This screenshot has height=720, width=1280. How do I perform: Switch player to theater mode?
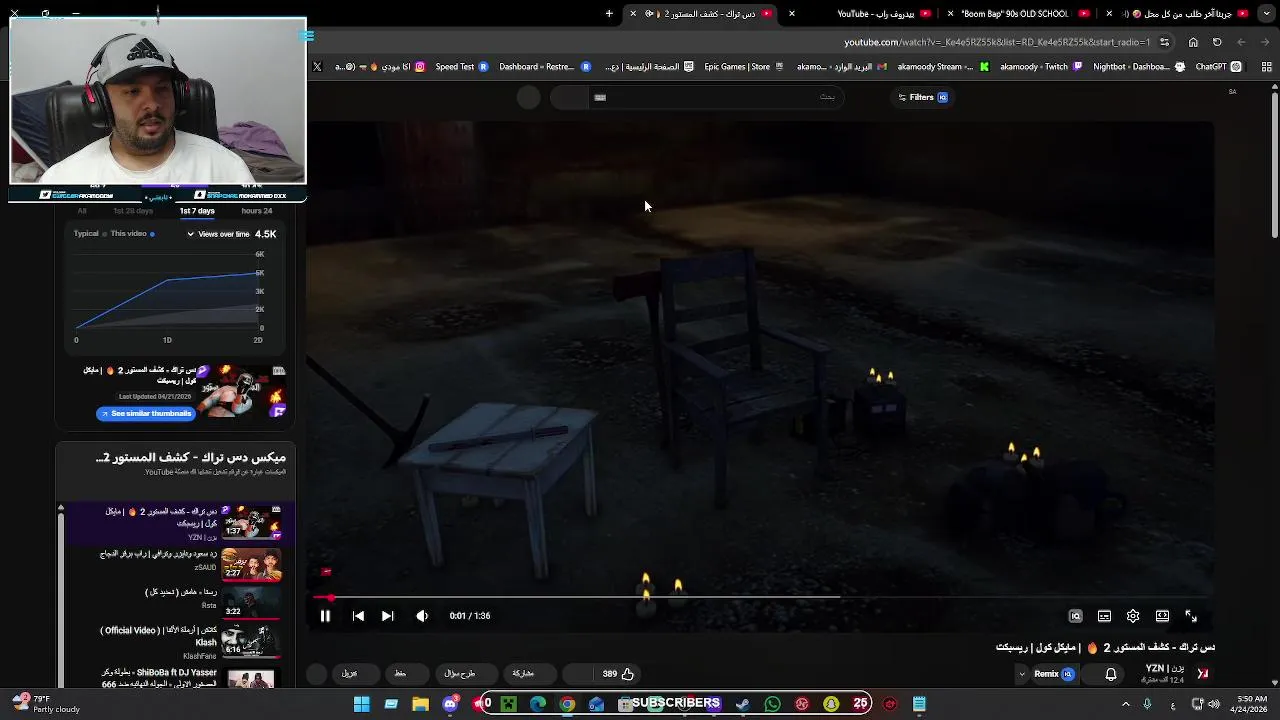1162,616
